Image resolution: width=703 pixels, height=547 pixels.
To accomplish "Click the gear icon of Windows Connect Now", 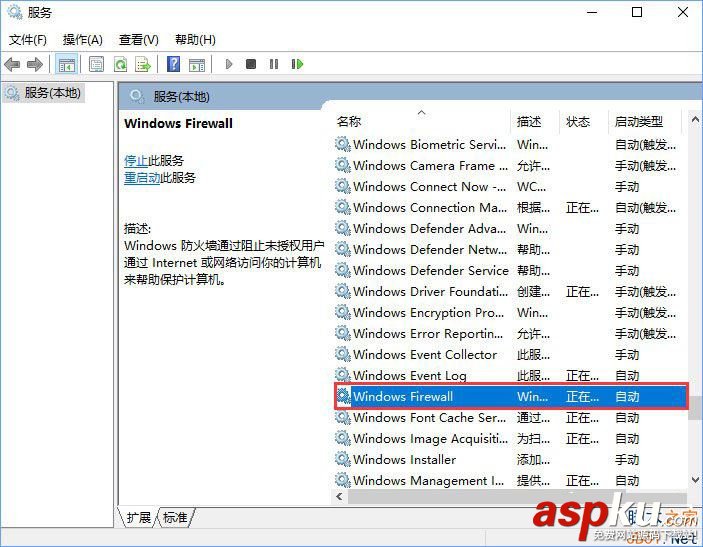I will tap(343, 186).
